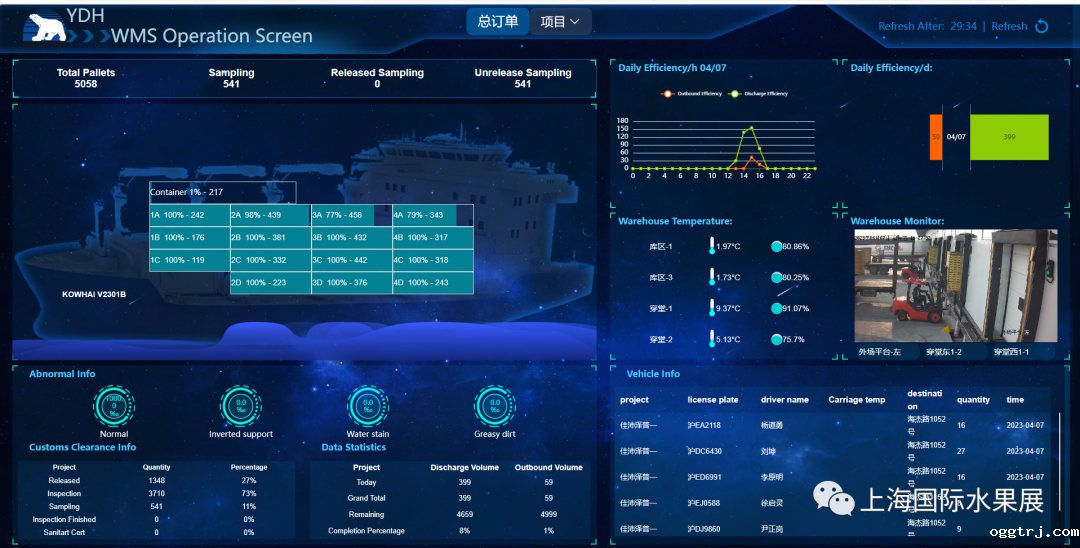Switch camera to 穿堂东1-2
This screenshot has width=1080, height=548.
[x=944, y=352]
